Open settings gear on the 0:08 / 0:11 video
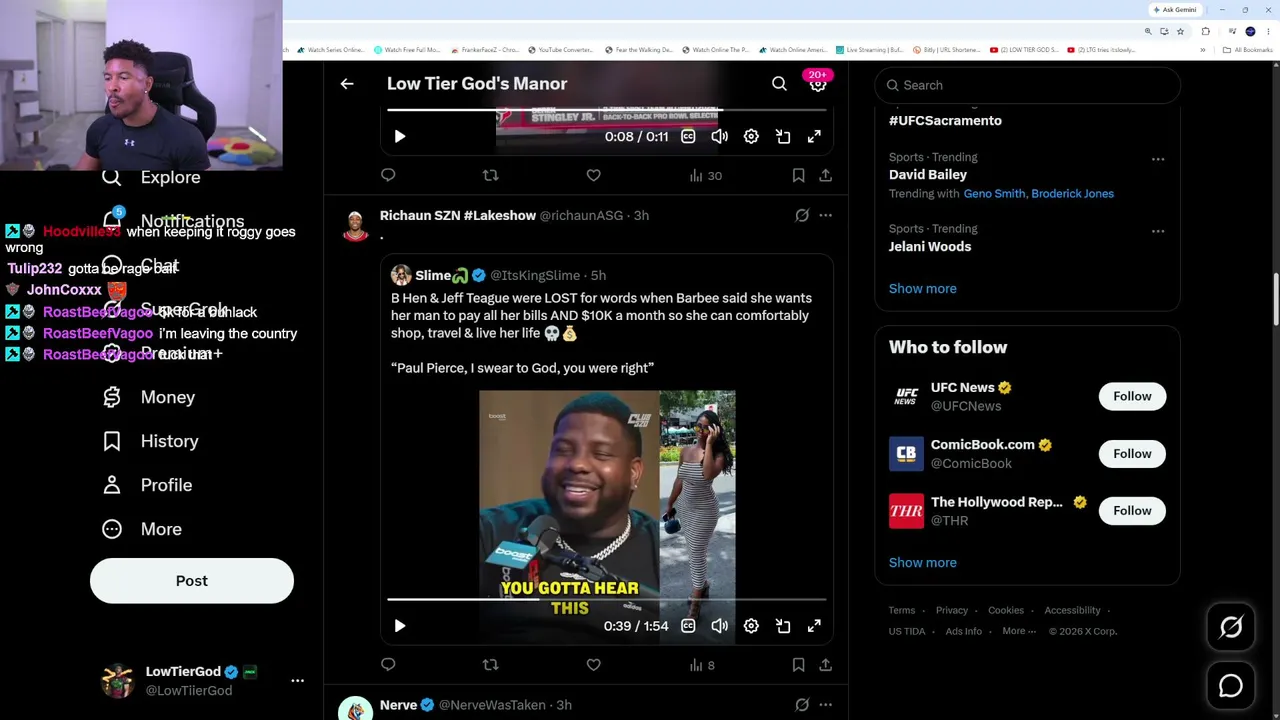Image resolution: width=1280 pixels, height=720 pixels. 751,136
